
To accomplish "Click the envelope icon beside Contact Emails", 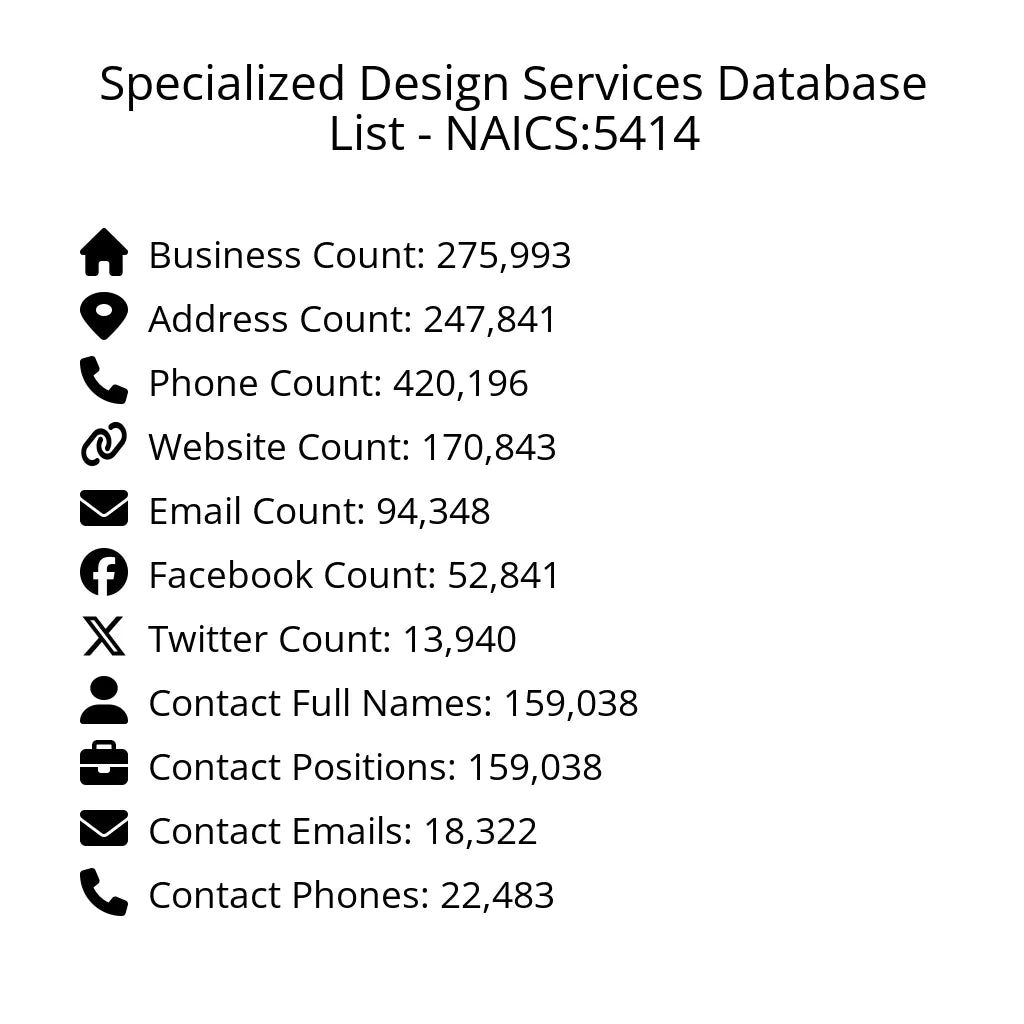I will [104, 829].
